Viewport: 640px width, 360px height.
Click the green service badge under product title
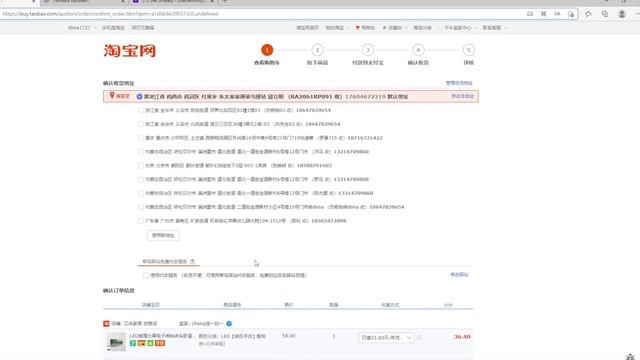click(x=150, y=343)
